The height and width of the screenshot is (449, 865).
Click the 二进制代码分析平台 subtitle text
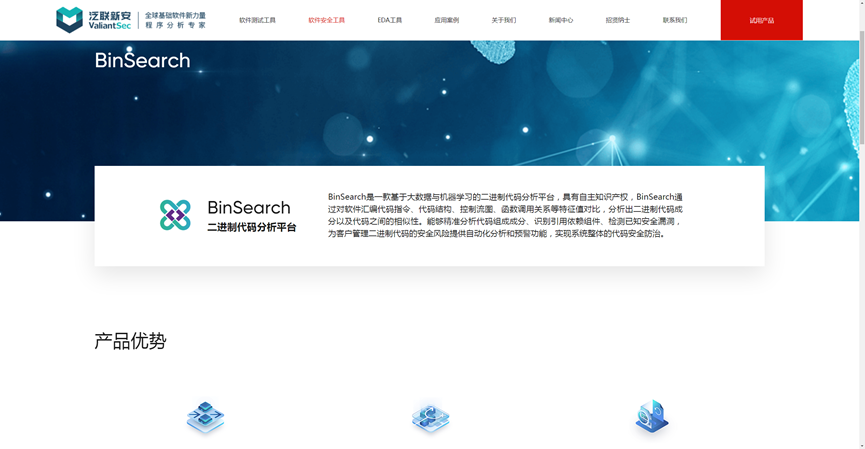pos(251,228)
